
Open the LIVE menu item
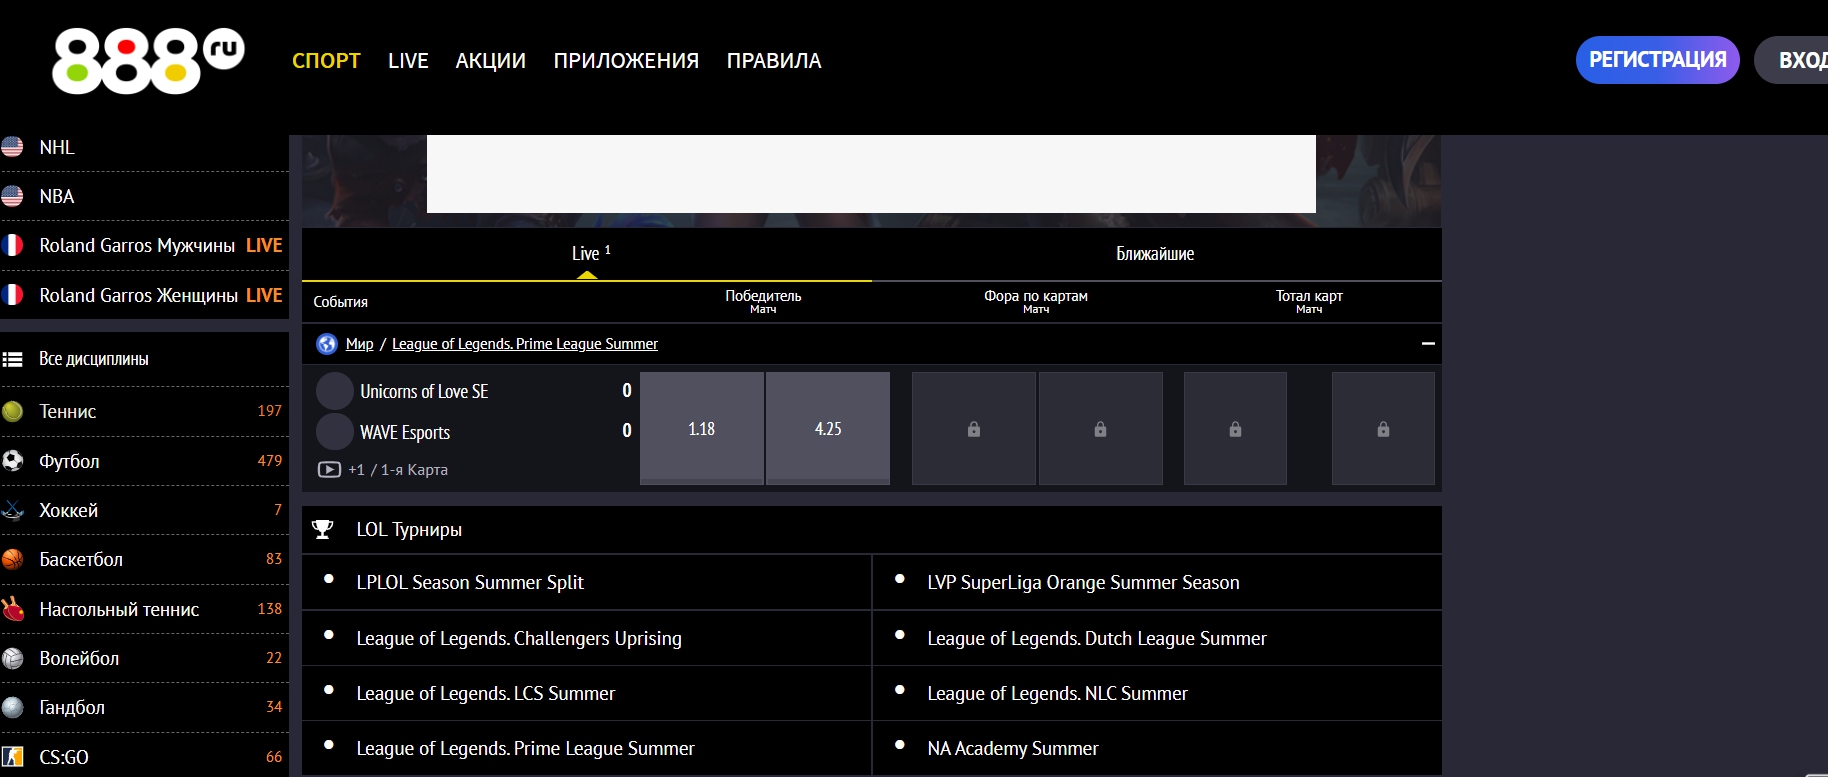[x=408, y=61]
